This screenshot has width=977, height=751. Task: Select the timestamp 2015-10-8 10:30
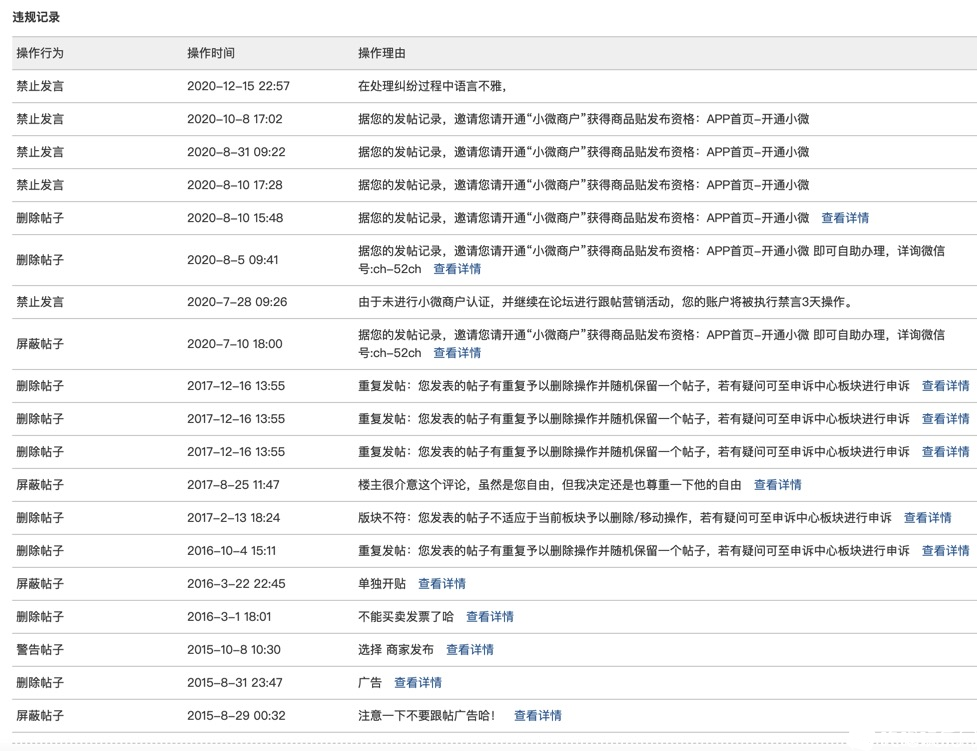tap(234, 650)
